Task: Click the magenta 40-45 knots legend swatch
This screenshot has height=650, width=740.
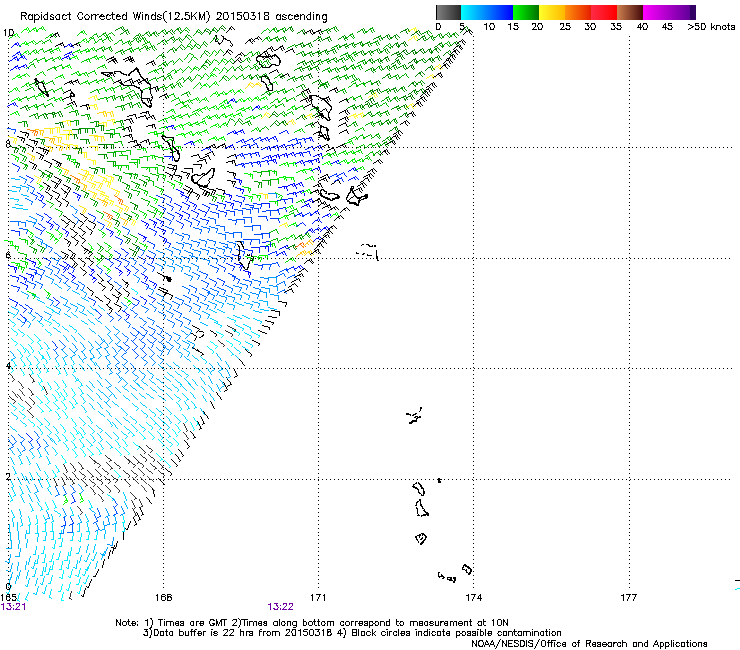Action: 656,12
